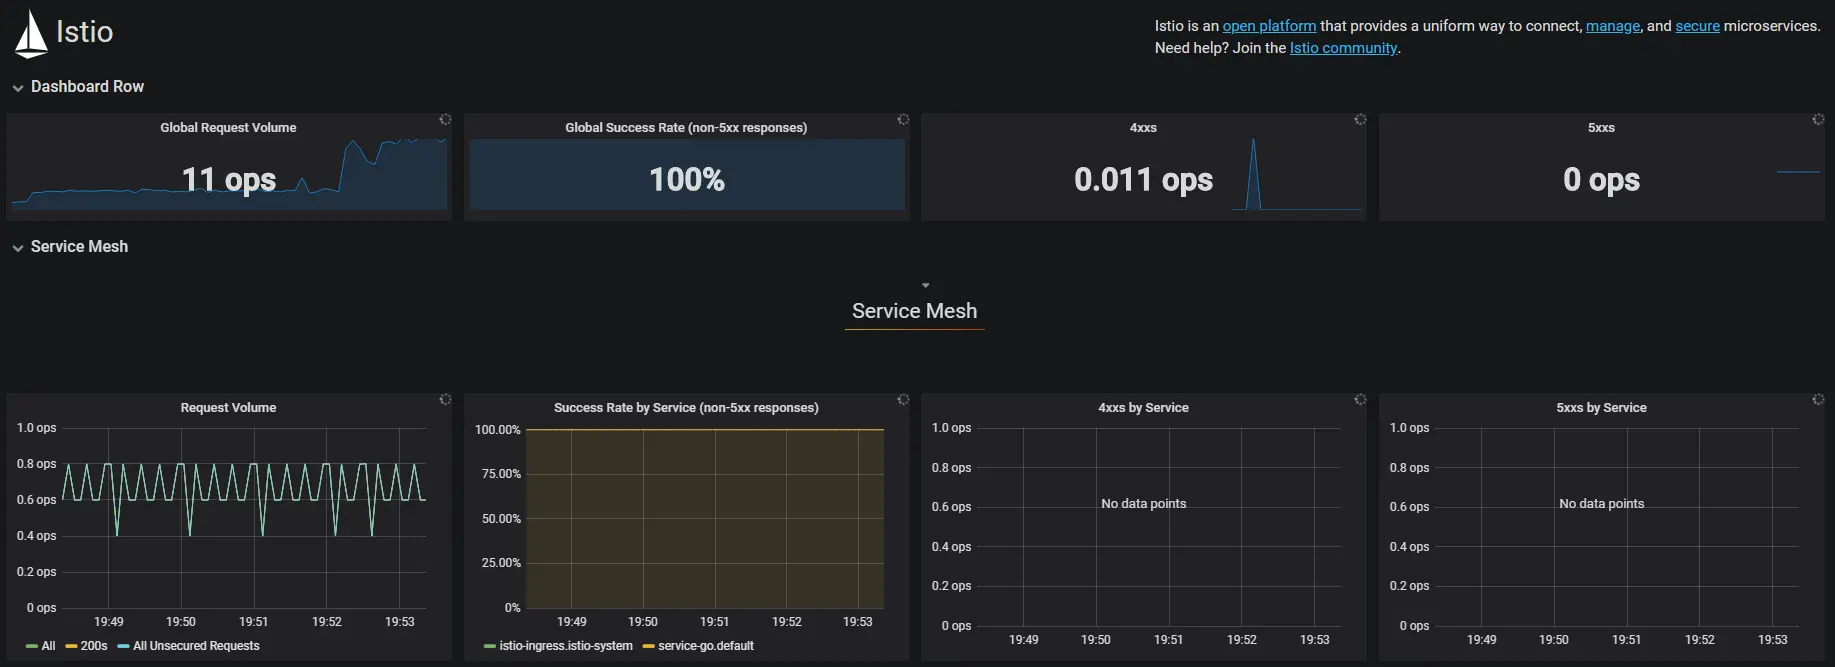Open Success Rate by Service panel title menu
The width and height of the screenshot is (1835, 667).
coord(686,408)
